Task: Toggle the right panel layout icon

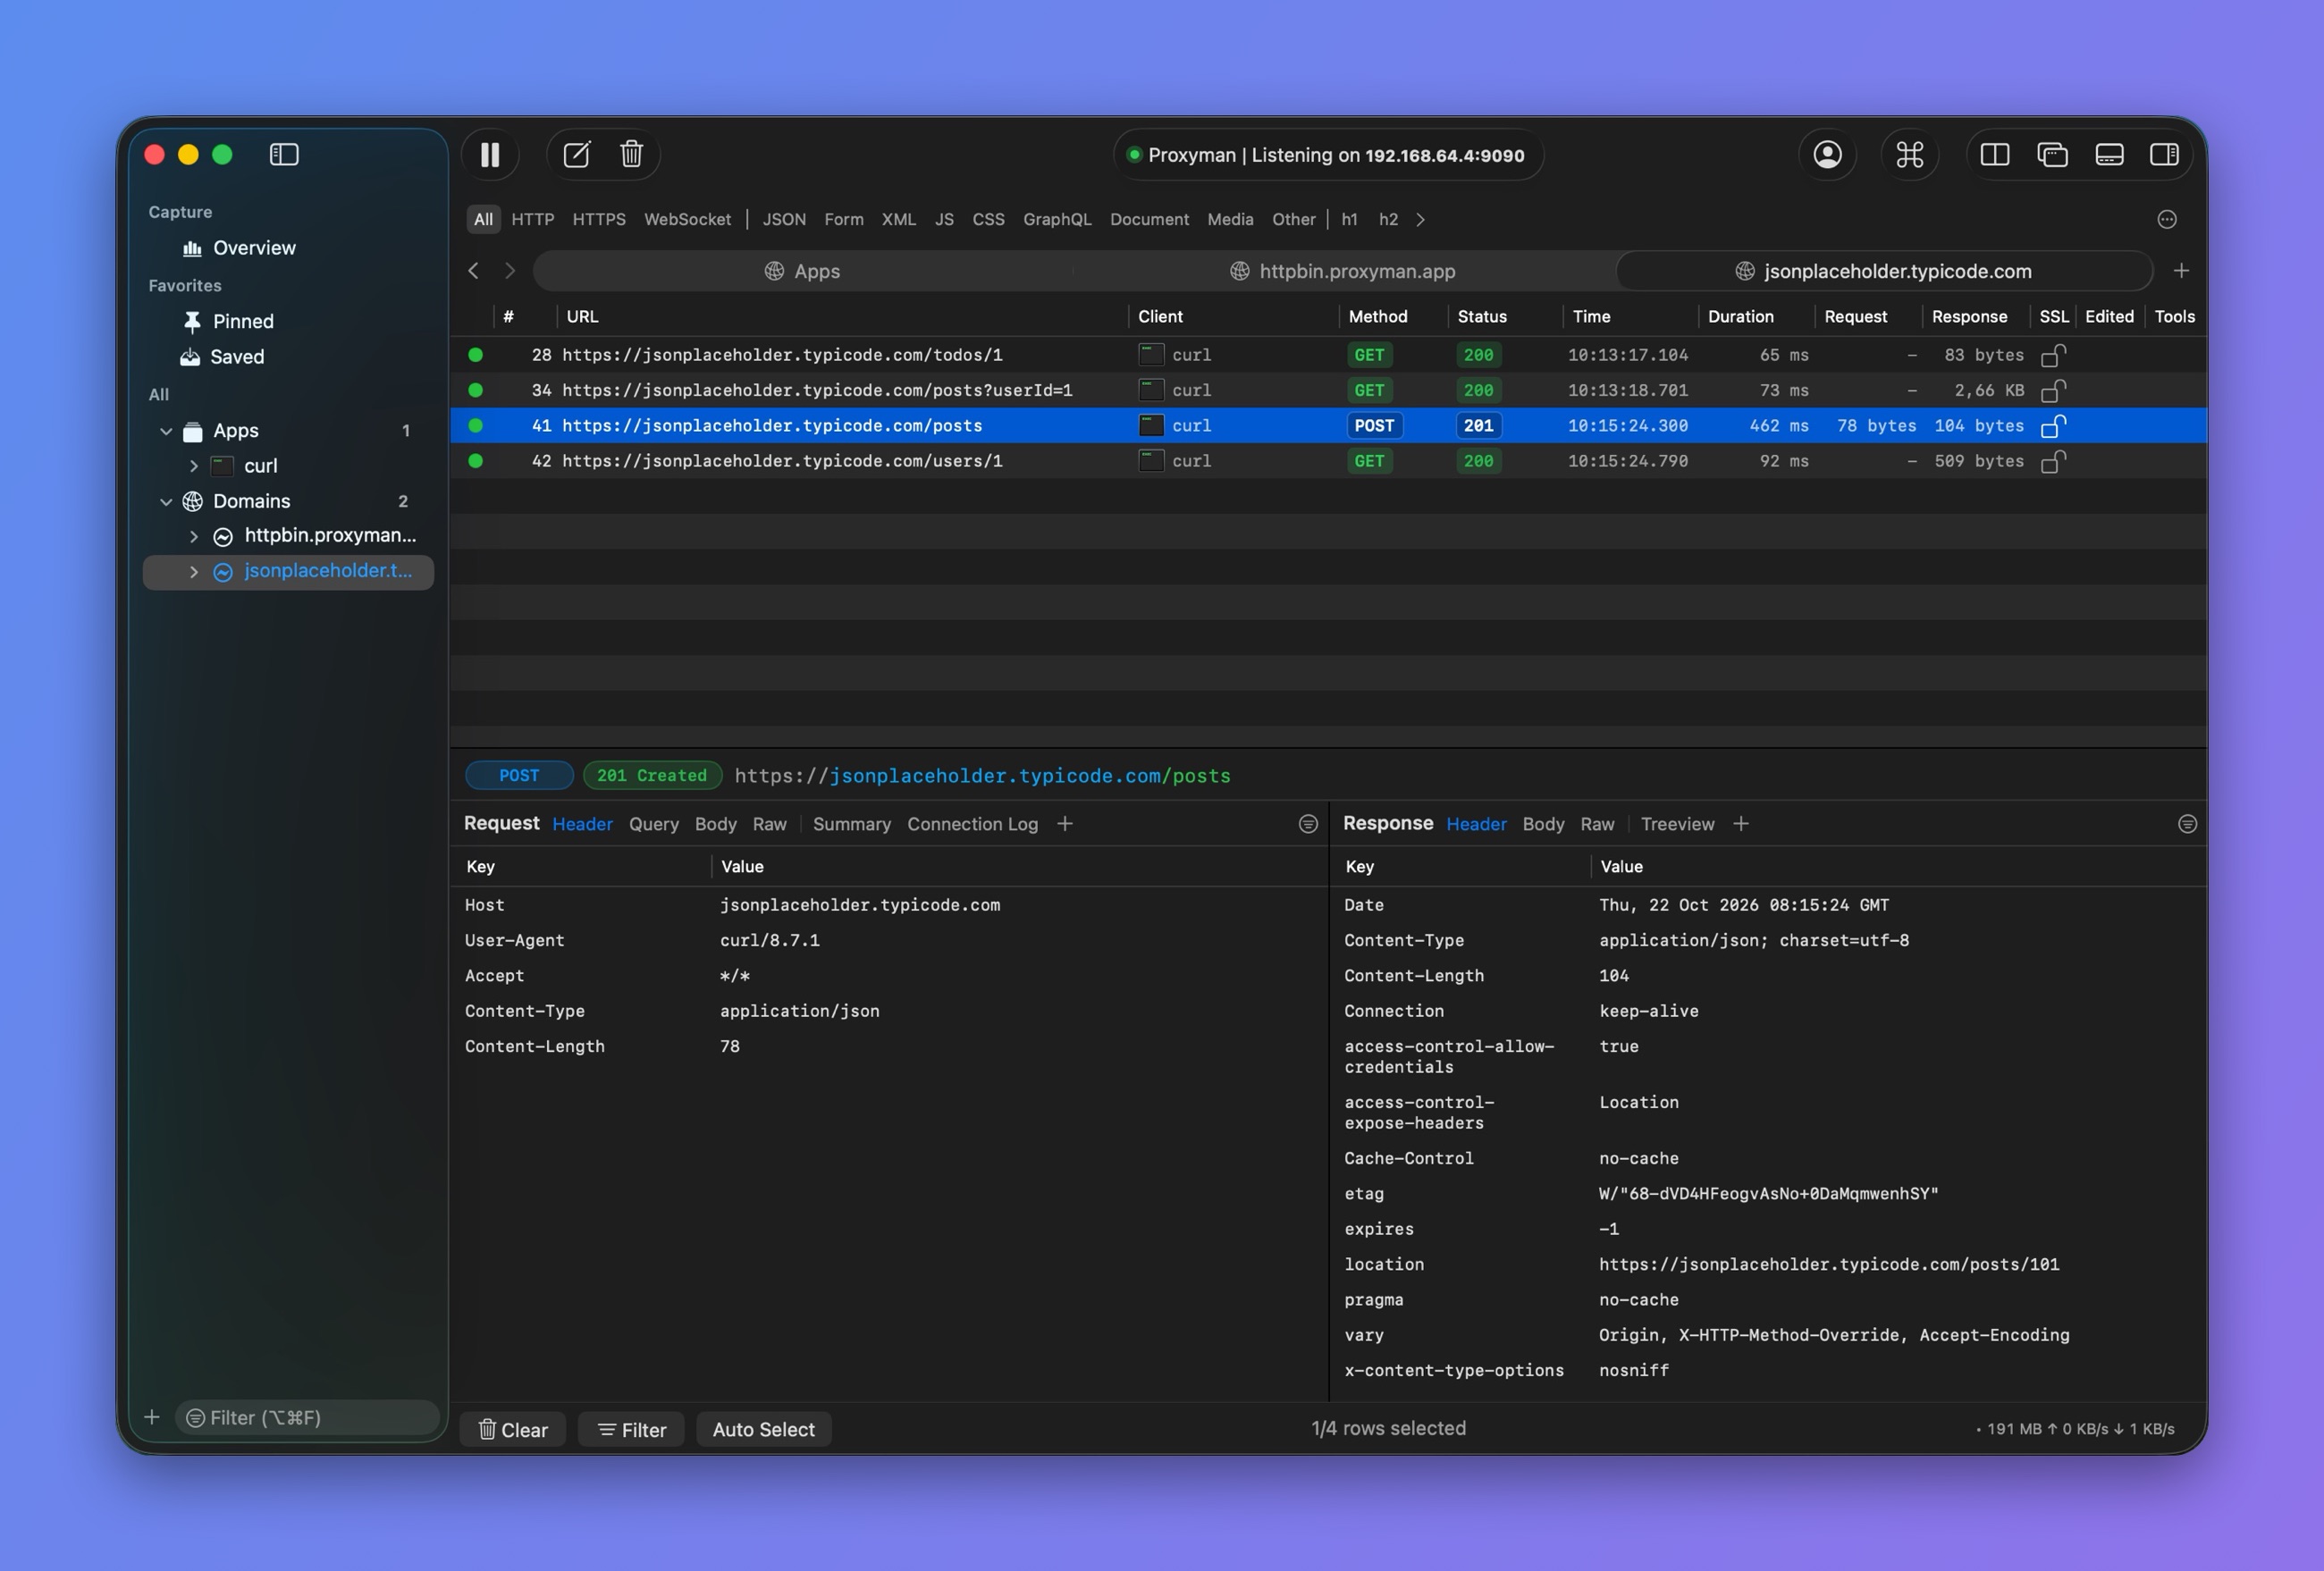Action: pyautogui.click(x=2165, y=155)
